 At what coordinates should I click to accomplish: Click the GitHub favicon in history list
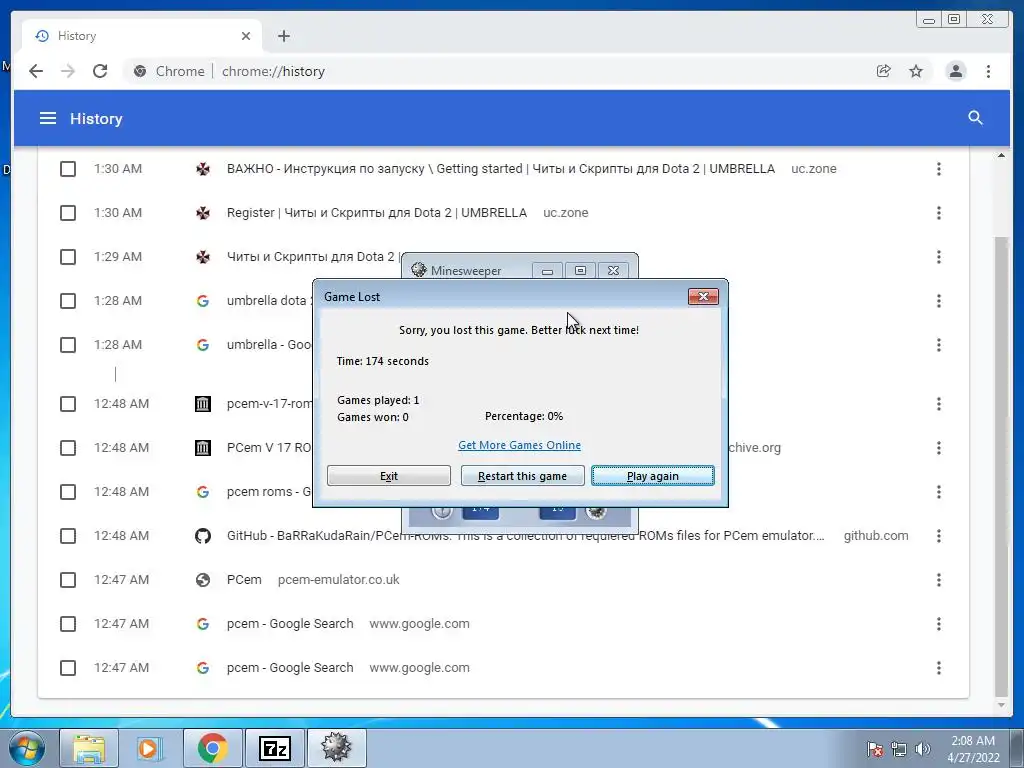(203, 536)
